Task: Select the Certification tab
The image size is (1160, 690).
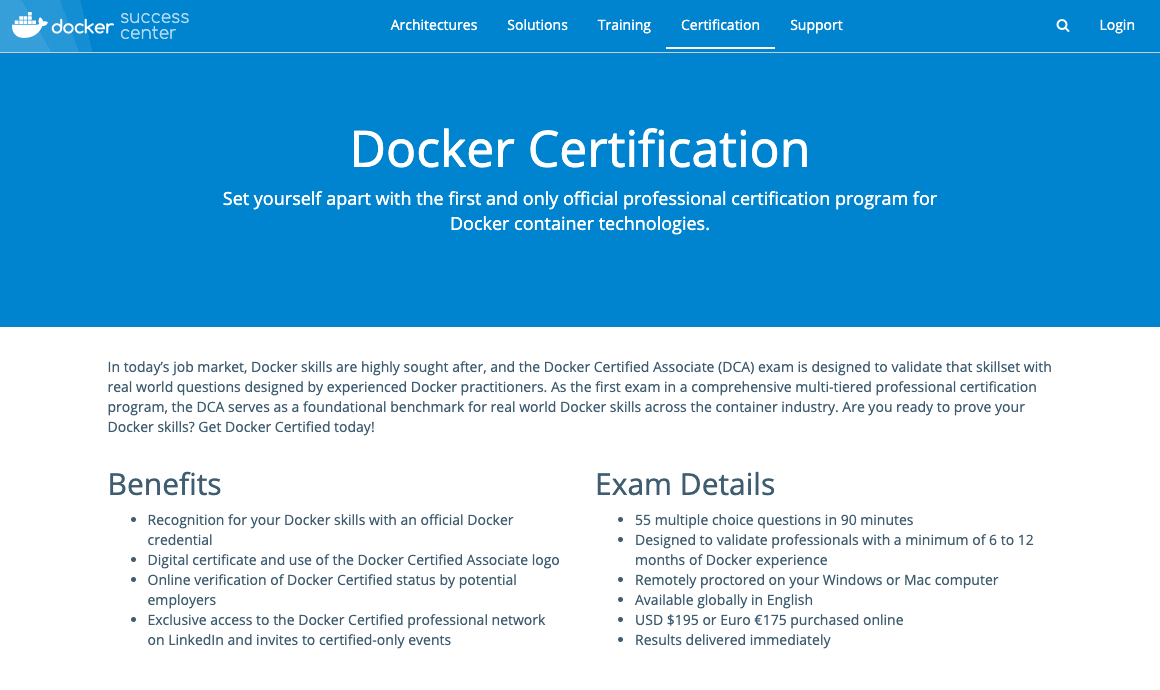Action: [720, 25]
